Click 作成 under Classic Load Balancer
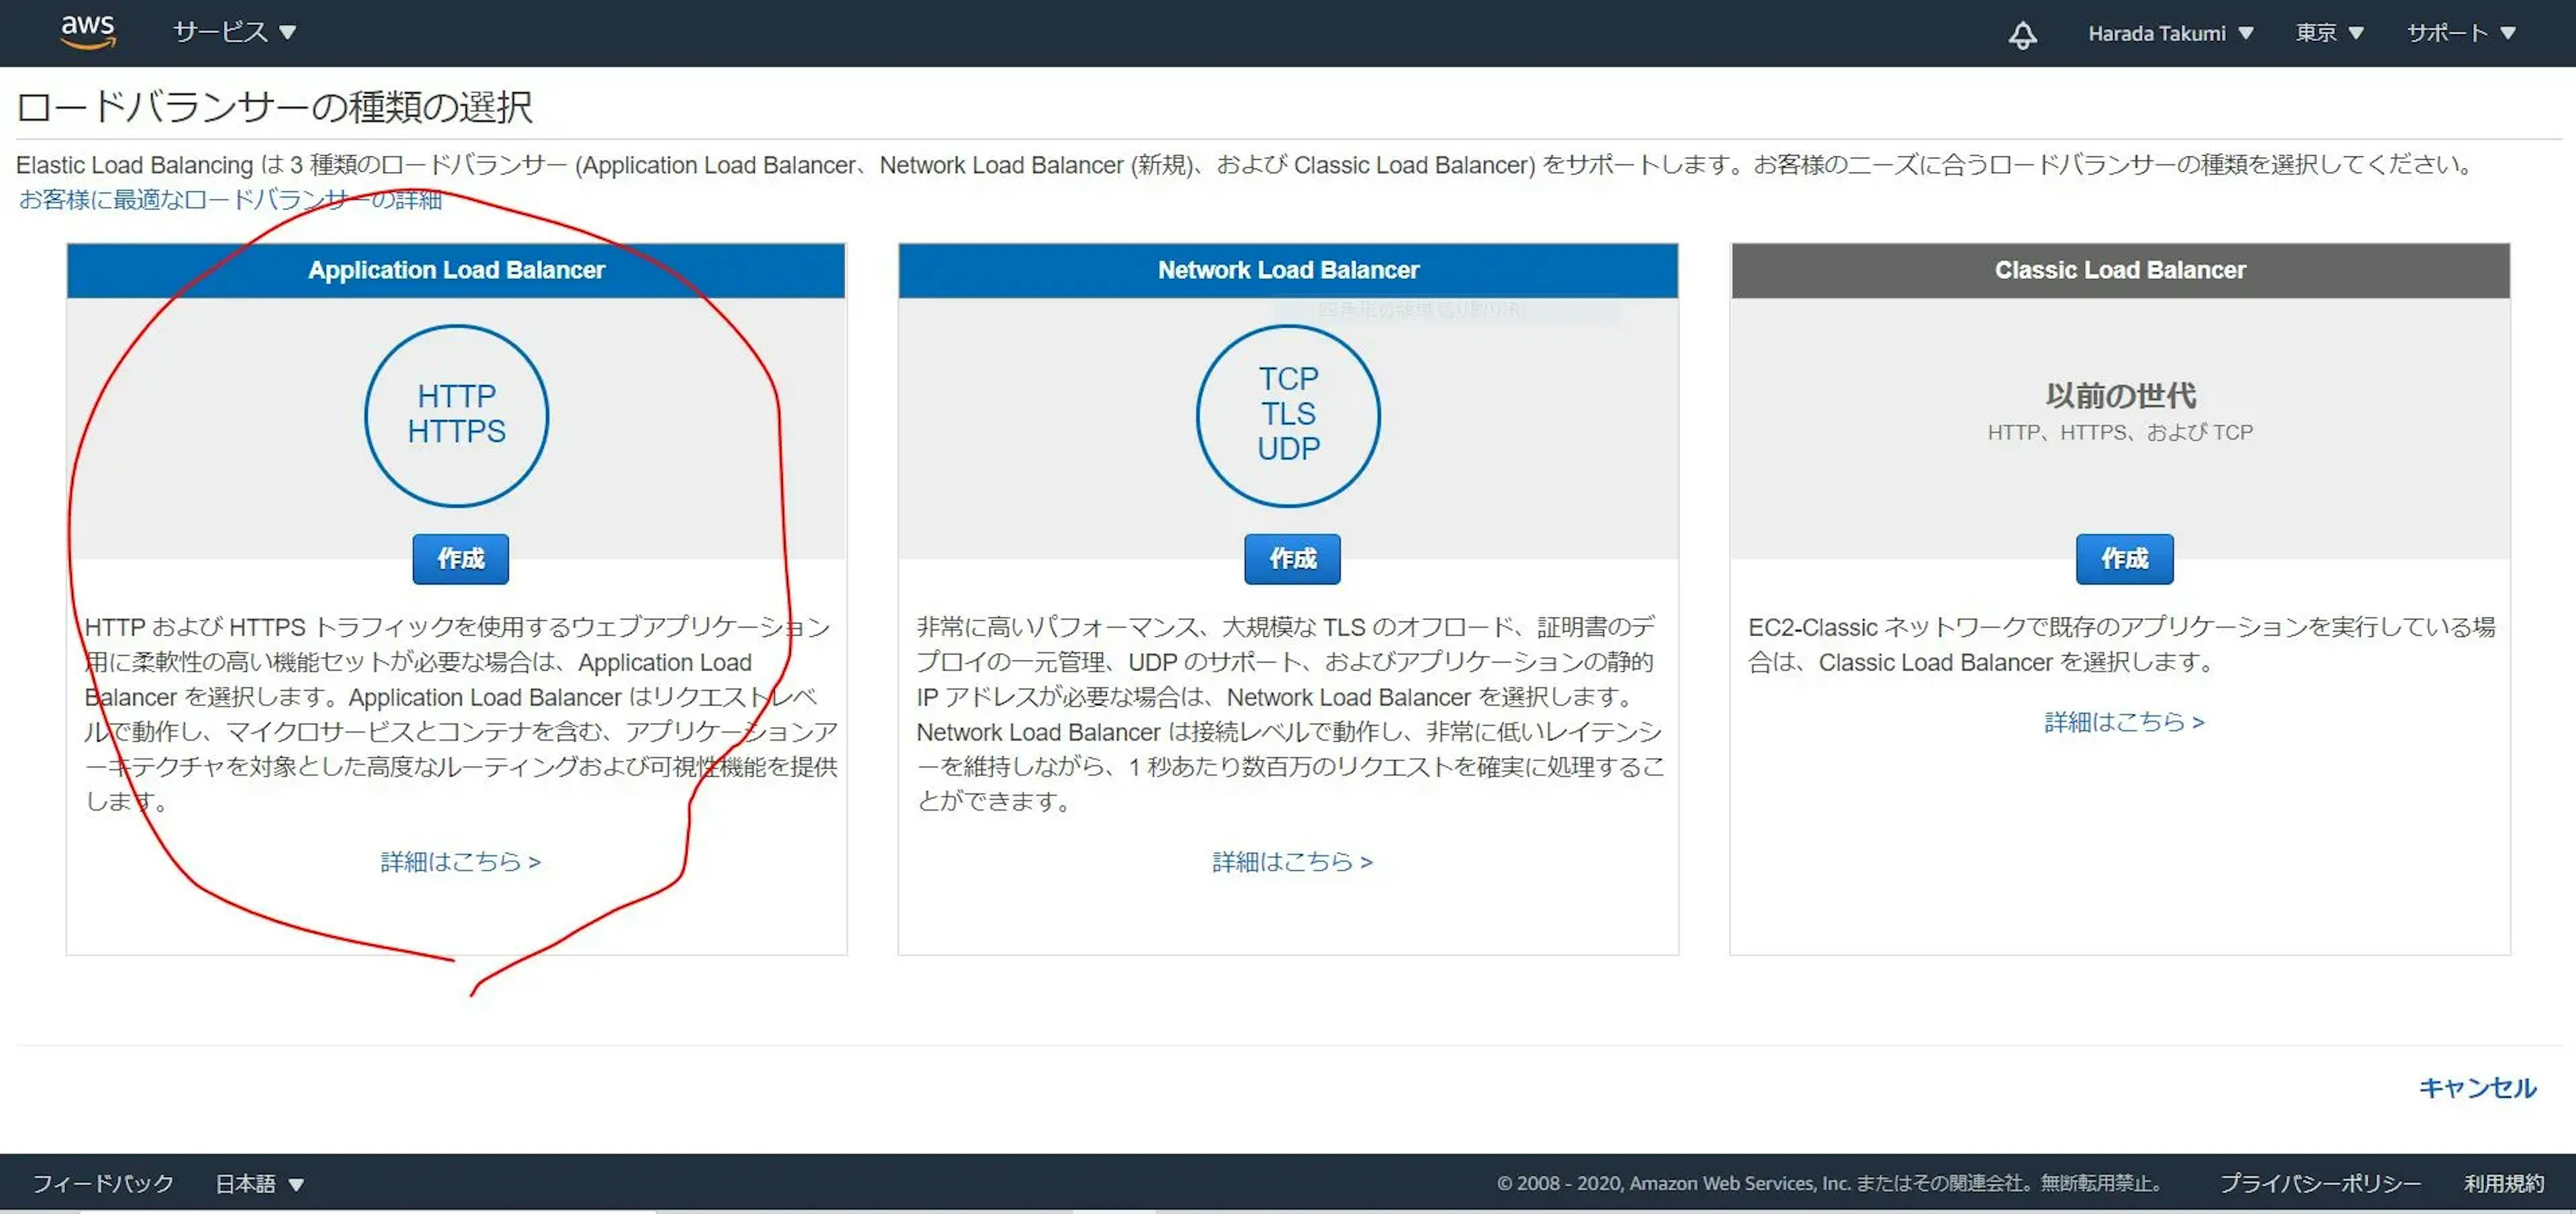 pos(2124,559)
